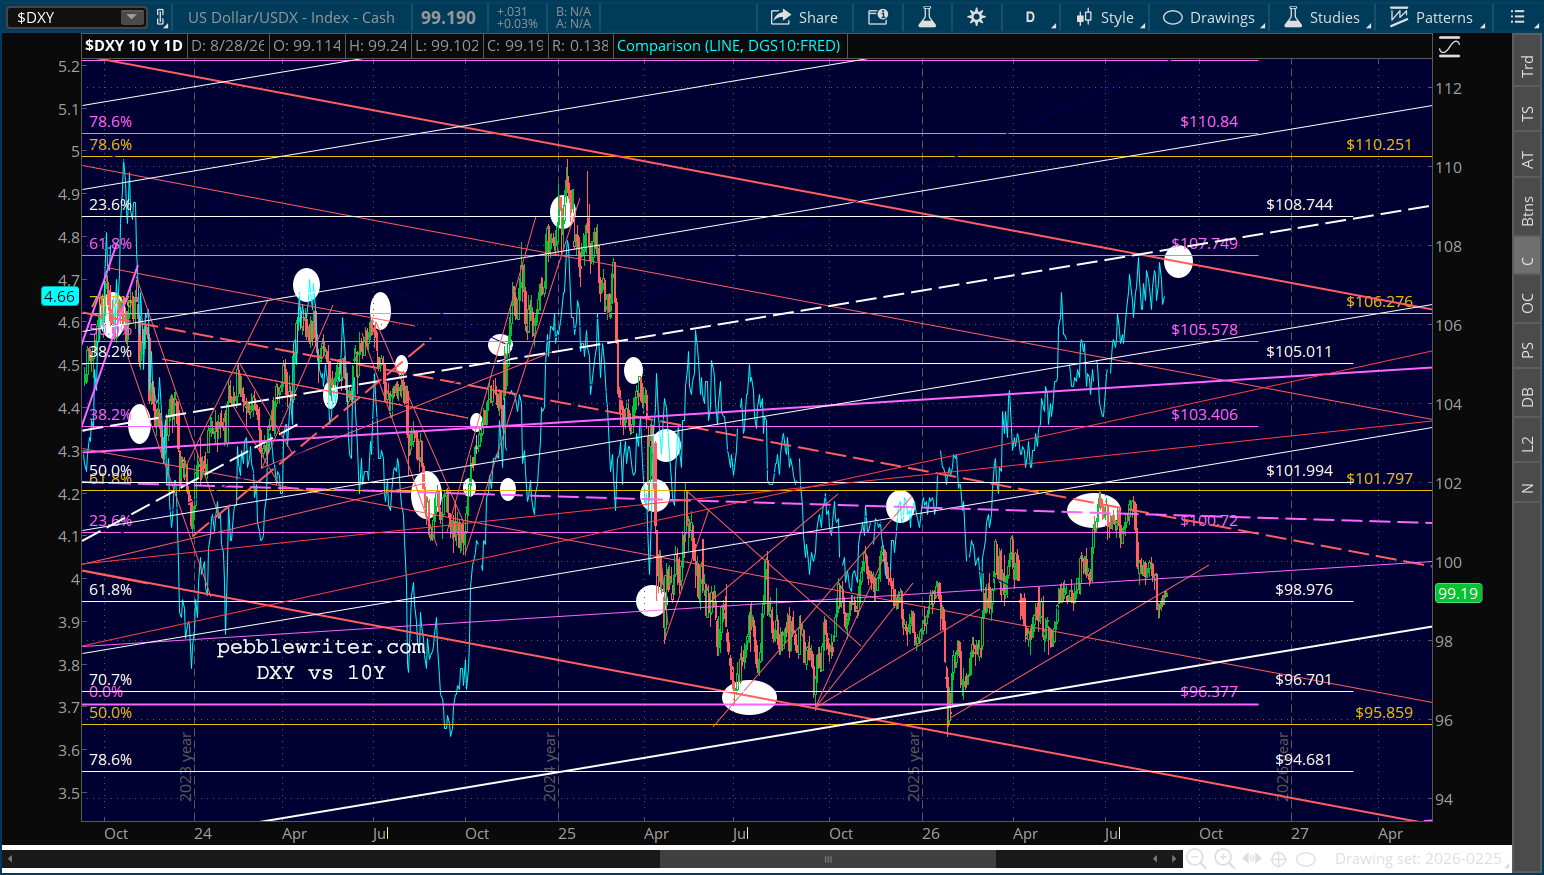Click the $110.251 level label

click(1379, 145)
